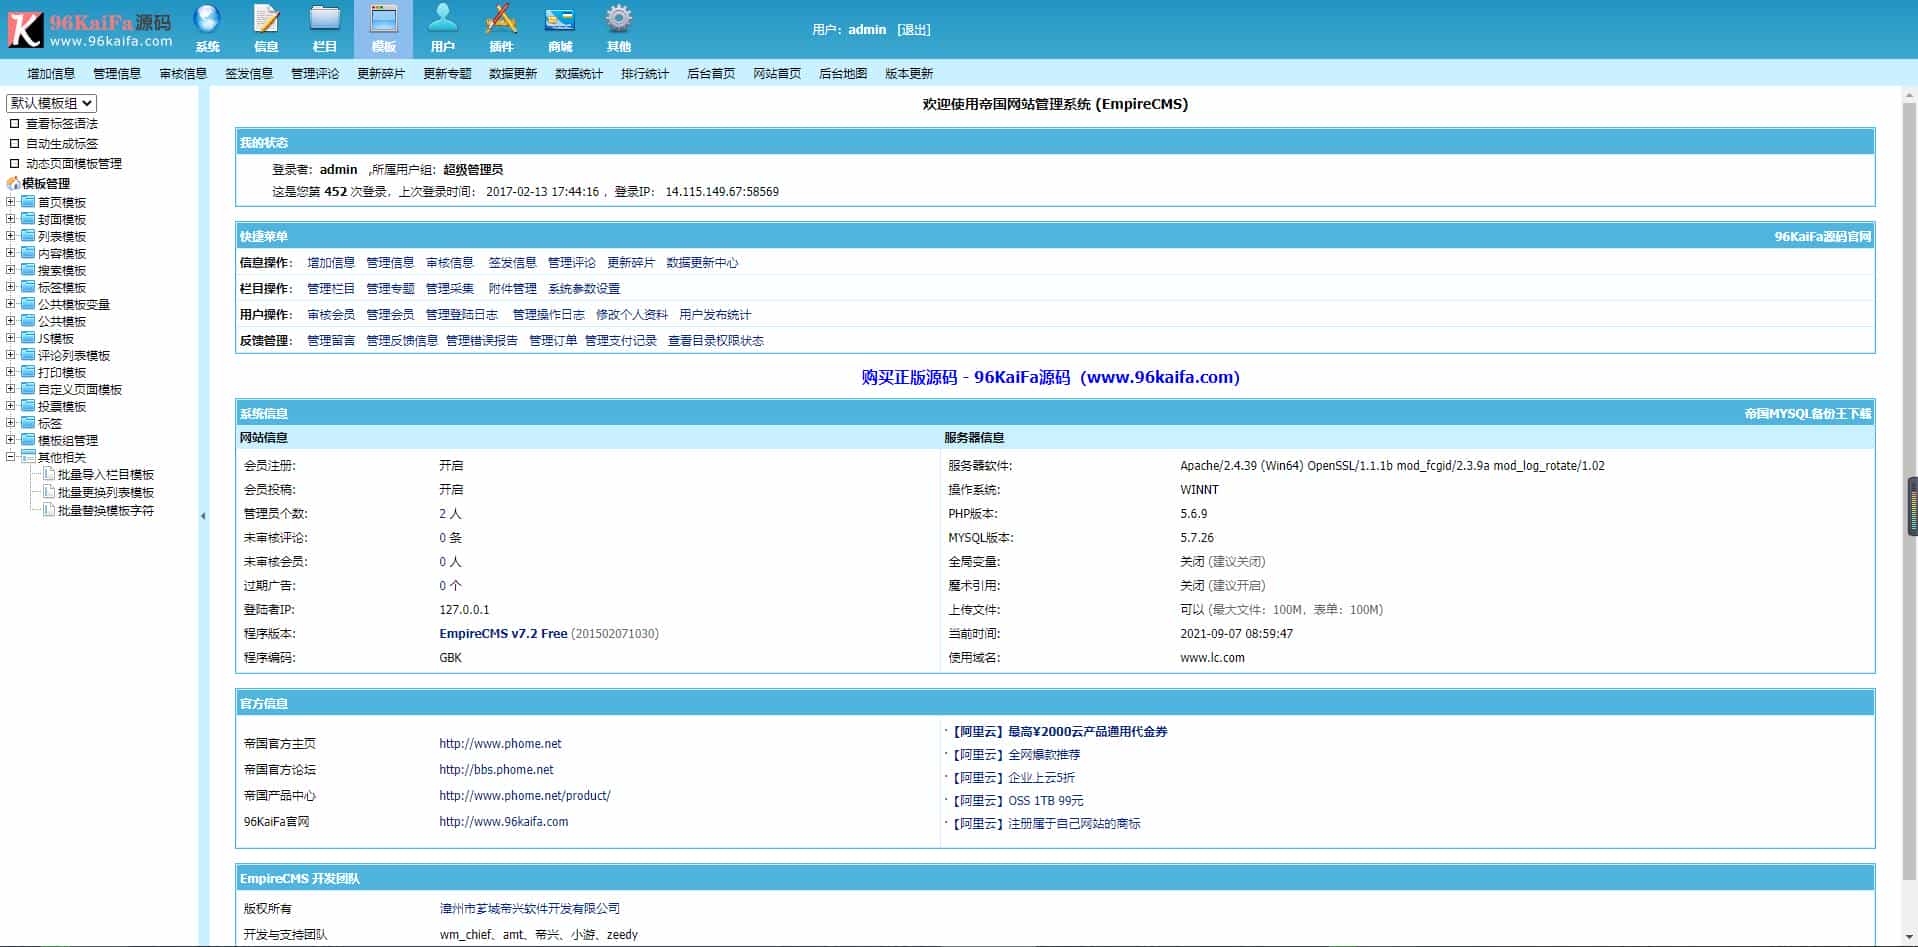Click the 搜索模板 folder icon
Image resolution: width=1918 pixels, height=947 pixels.
pyautogui.click(x=28, y=270)
